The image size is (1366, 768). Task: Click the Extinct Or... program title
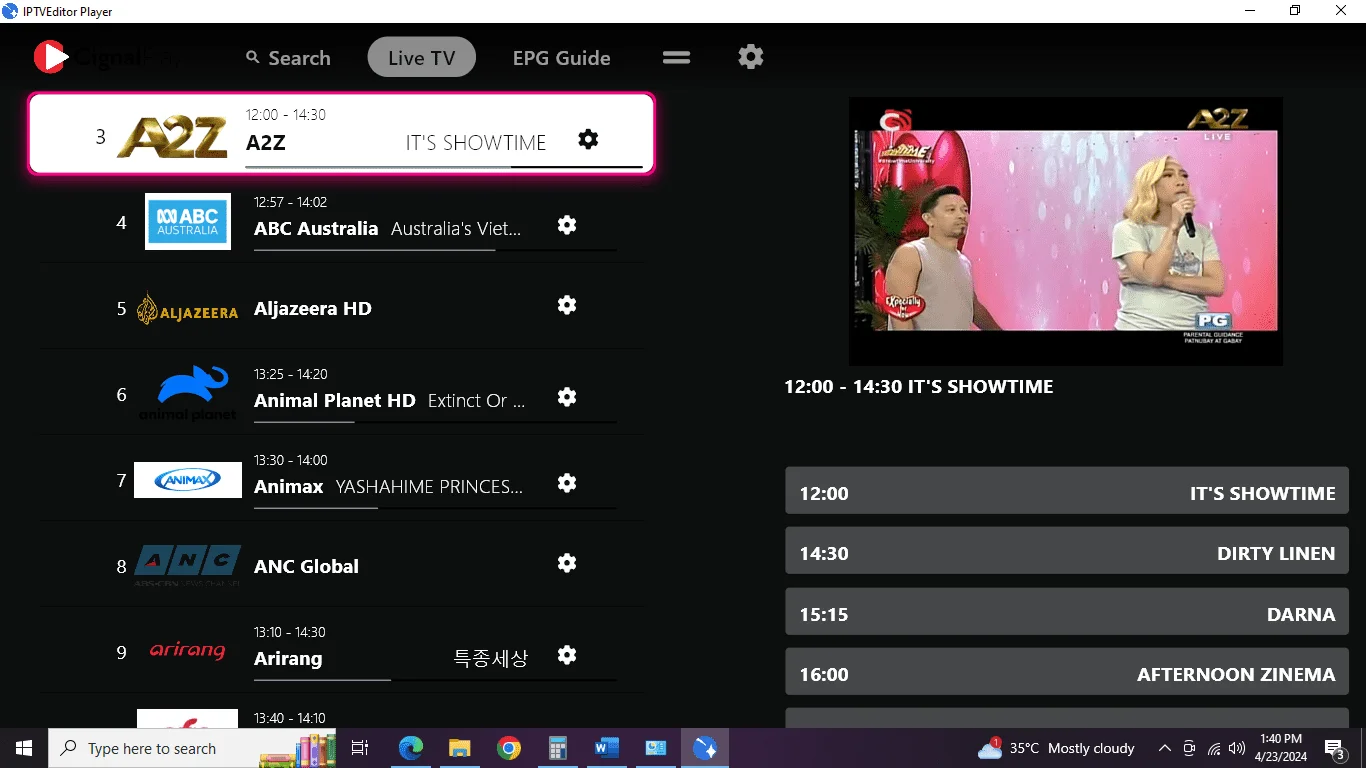point(476,401)
